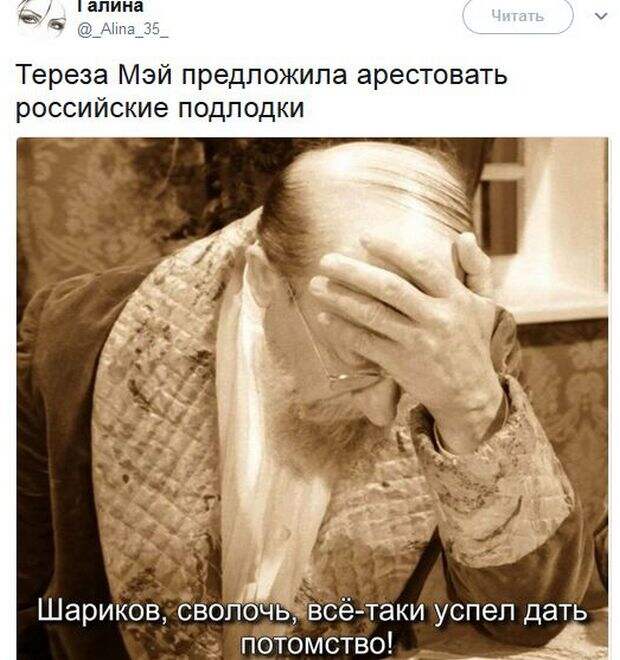Open the attached sepia meme photo

tap(312, 399)
